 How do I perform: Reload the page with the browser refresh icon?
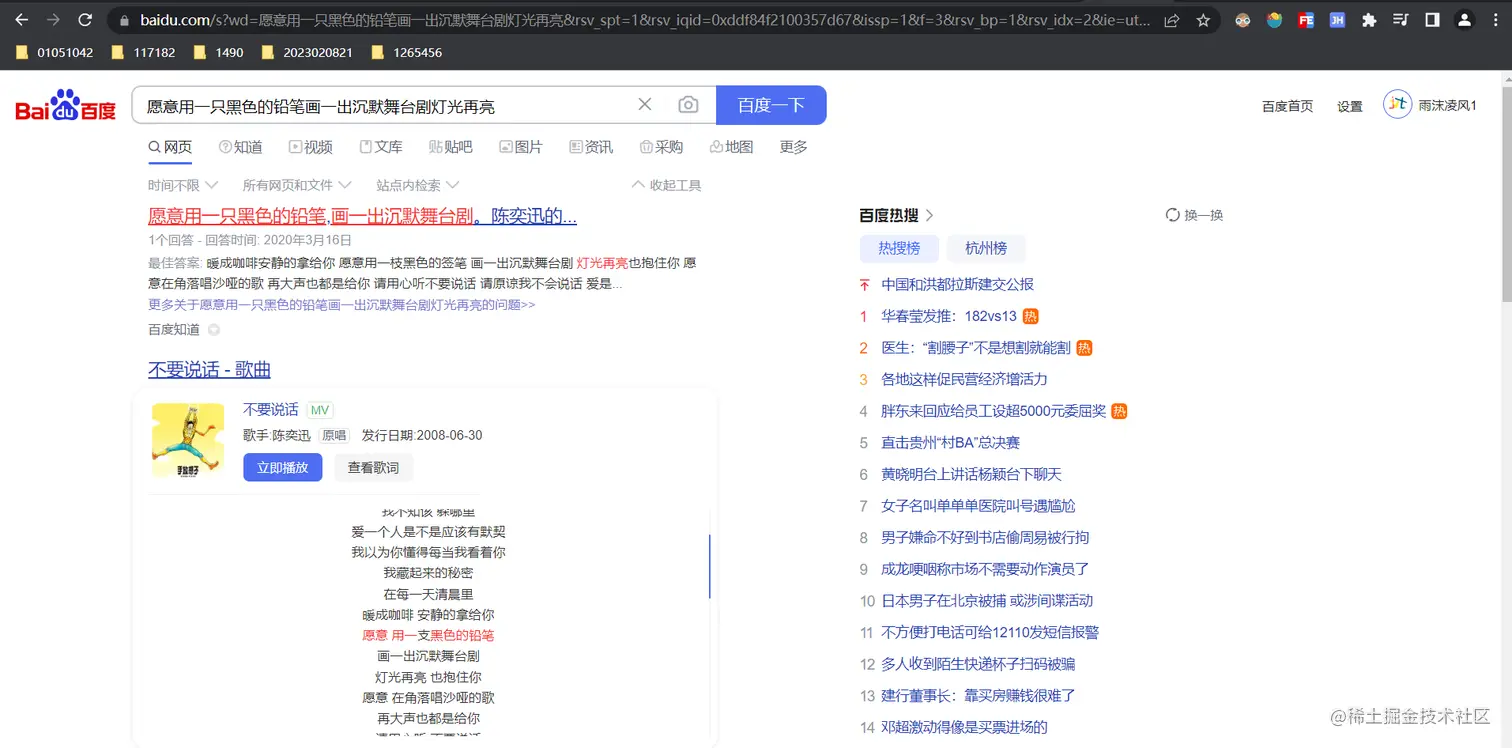tap(85, 20)
